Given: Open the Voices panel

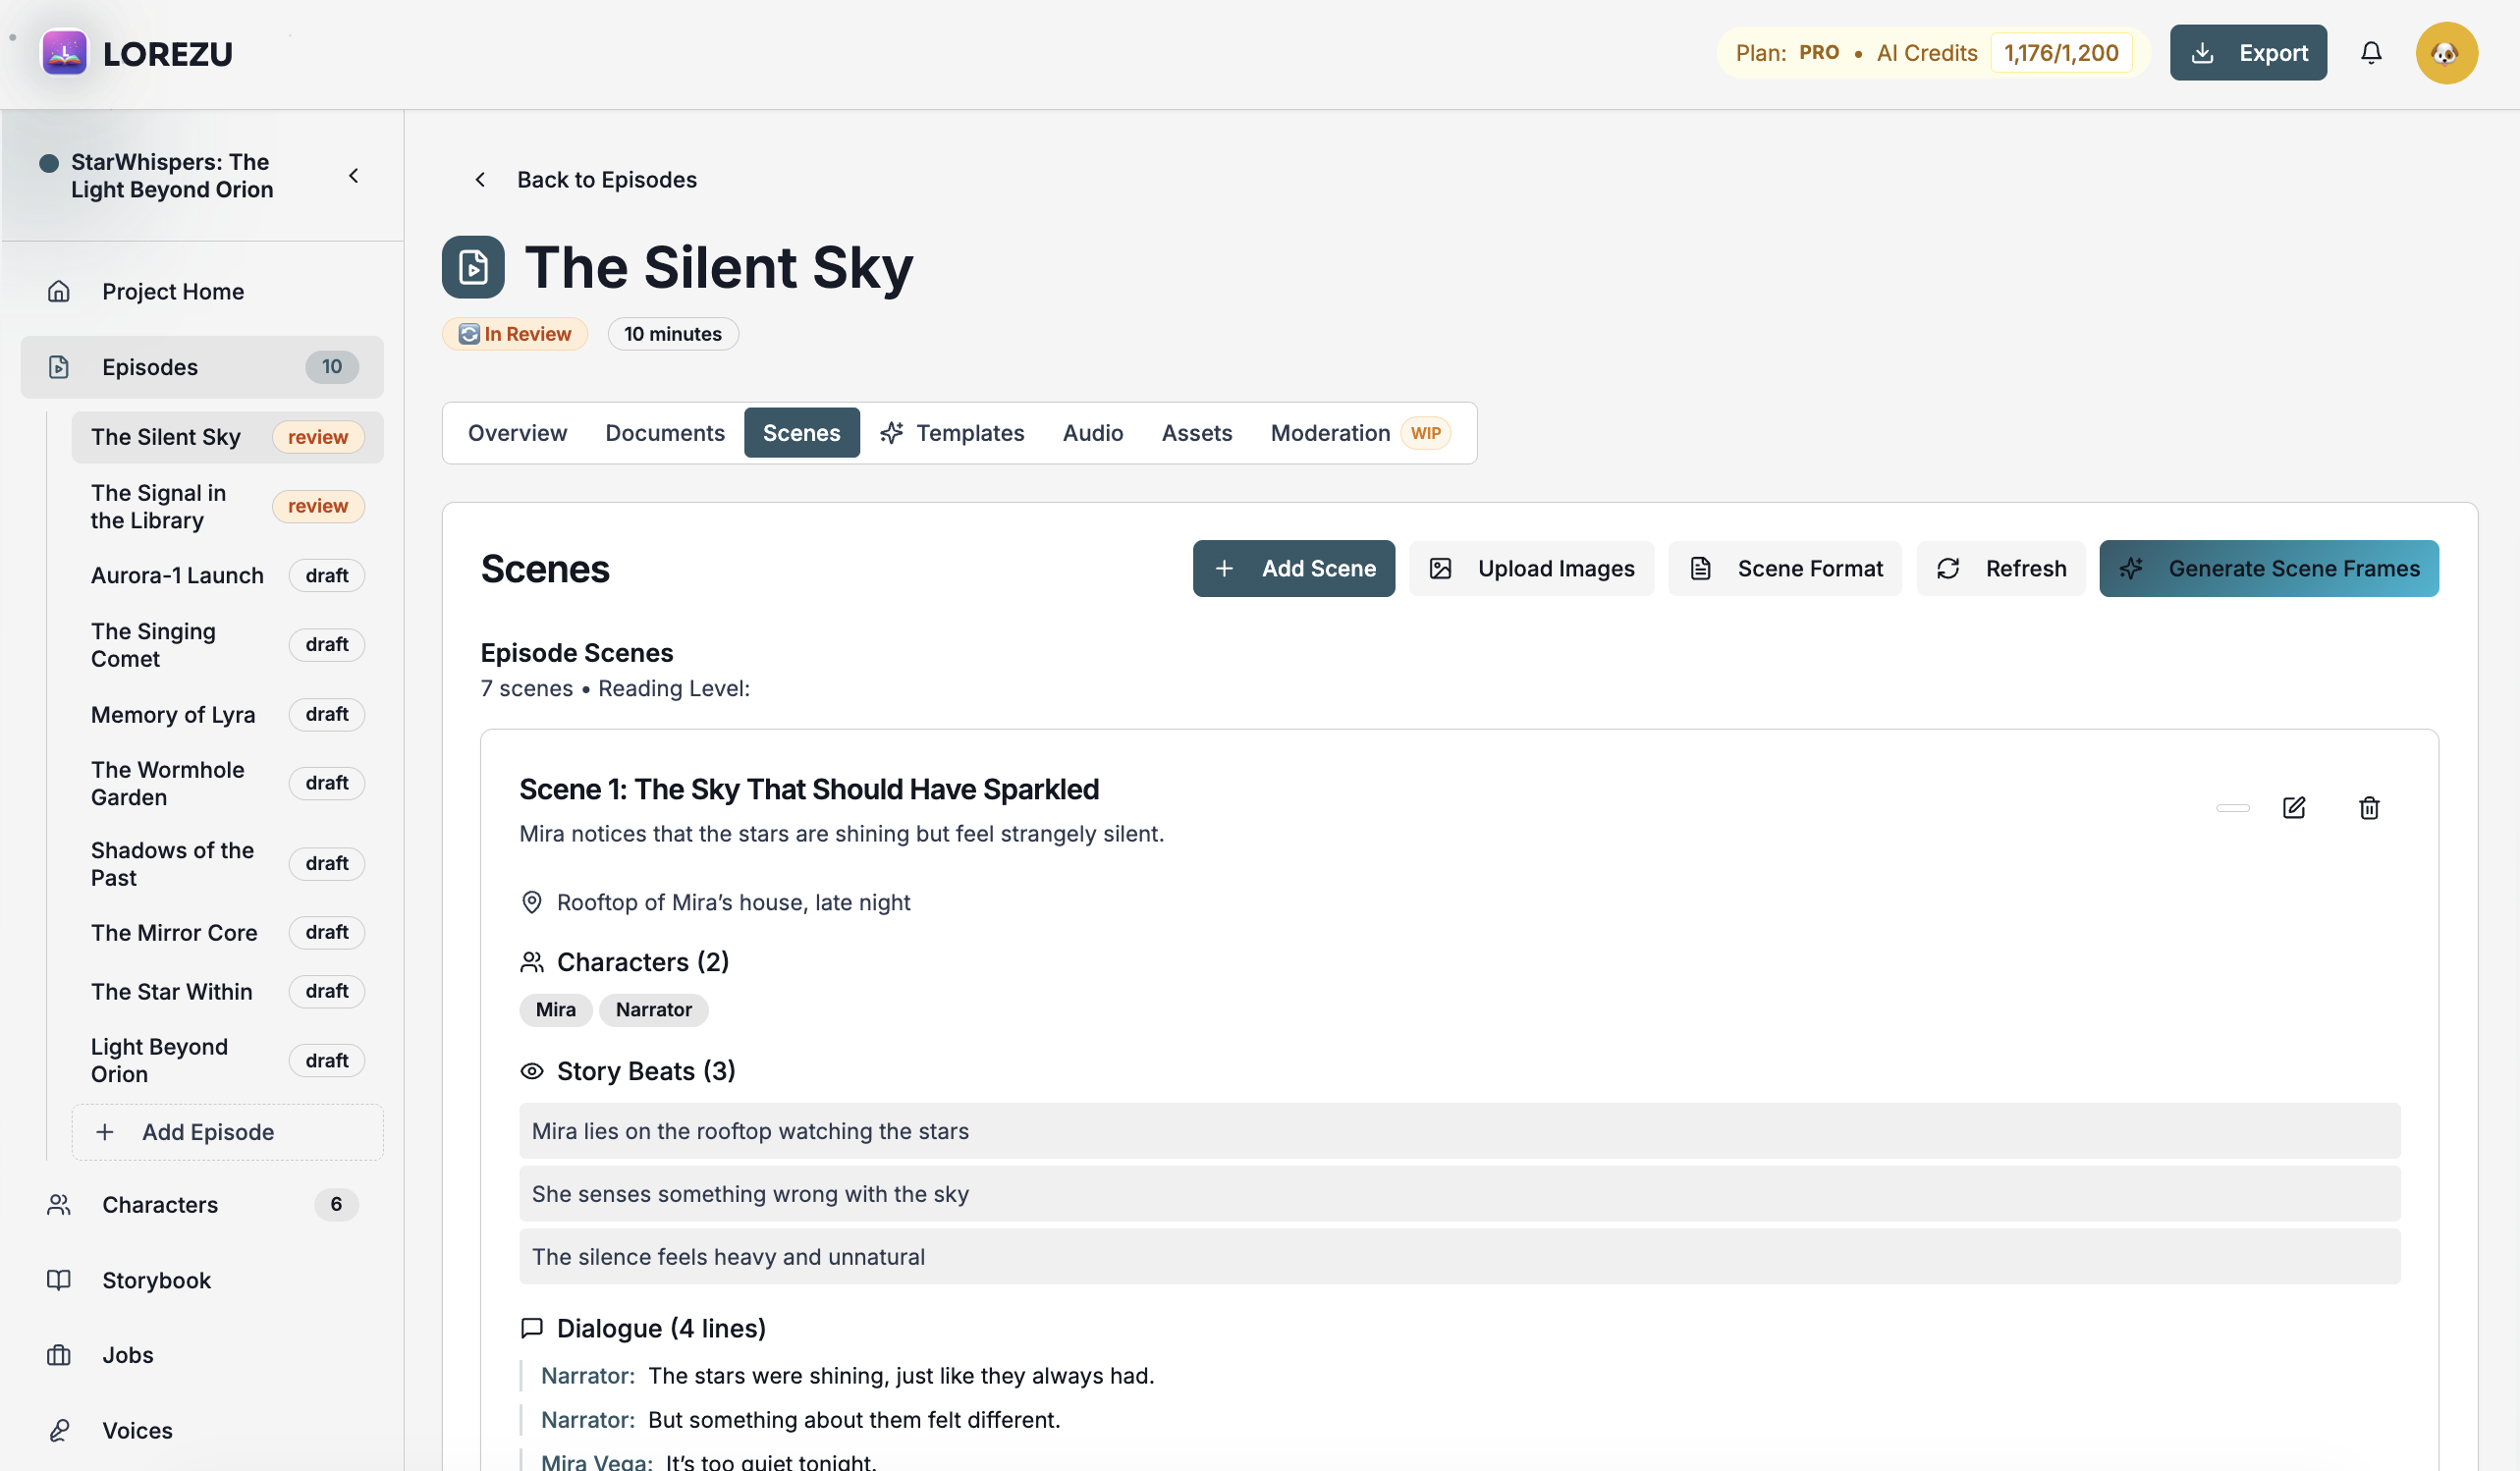Looking at the screenshot, I should coord(137,1430).
